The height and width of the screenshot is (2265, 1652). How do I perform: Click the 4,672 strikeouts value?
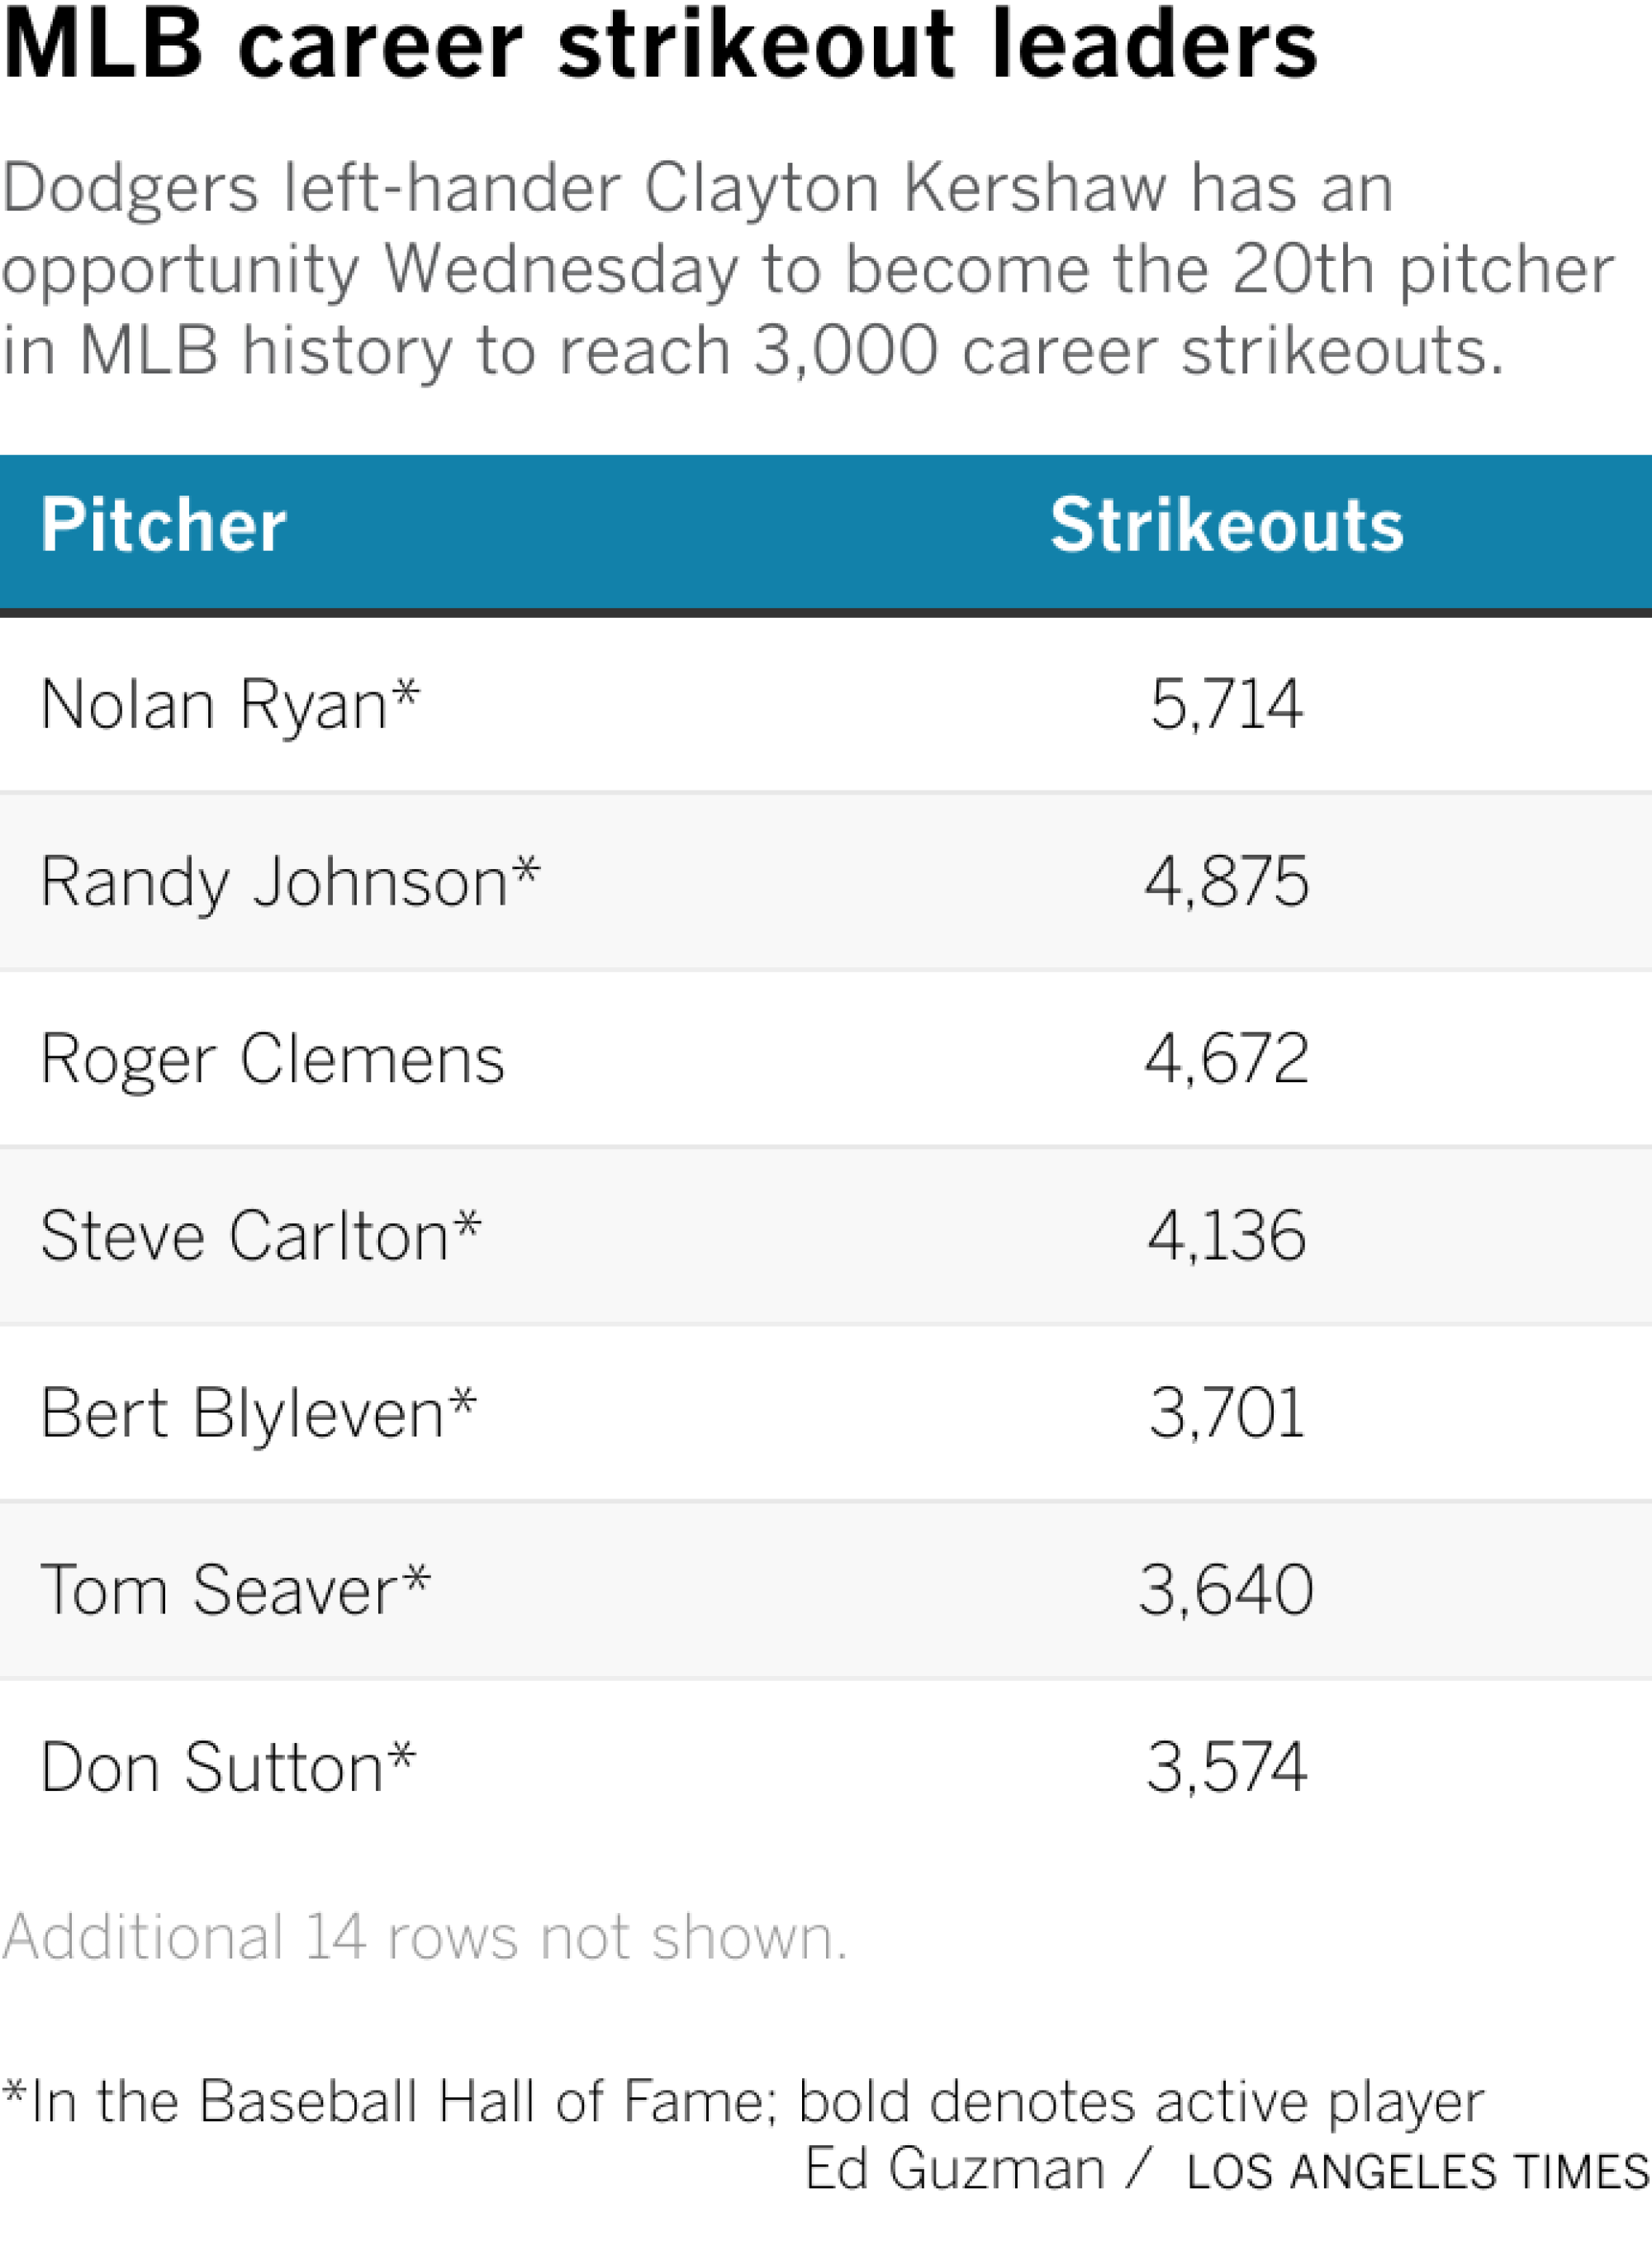pyautogui.click(x=1226, y=1059)
